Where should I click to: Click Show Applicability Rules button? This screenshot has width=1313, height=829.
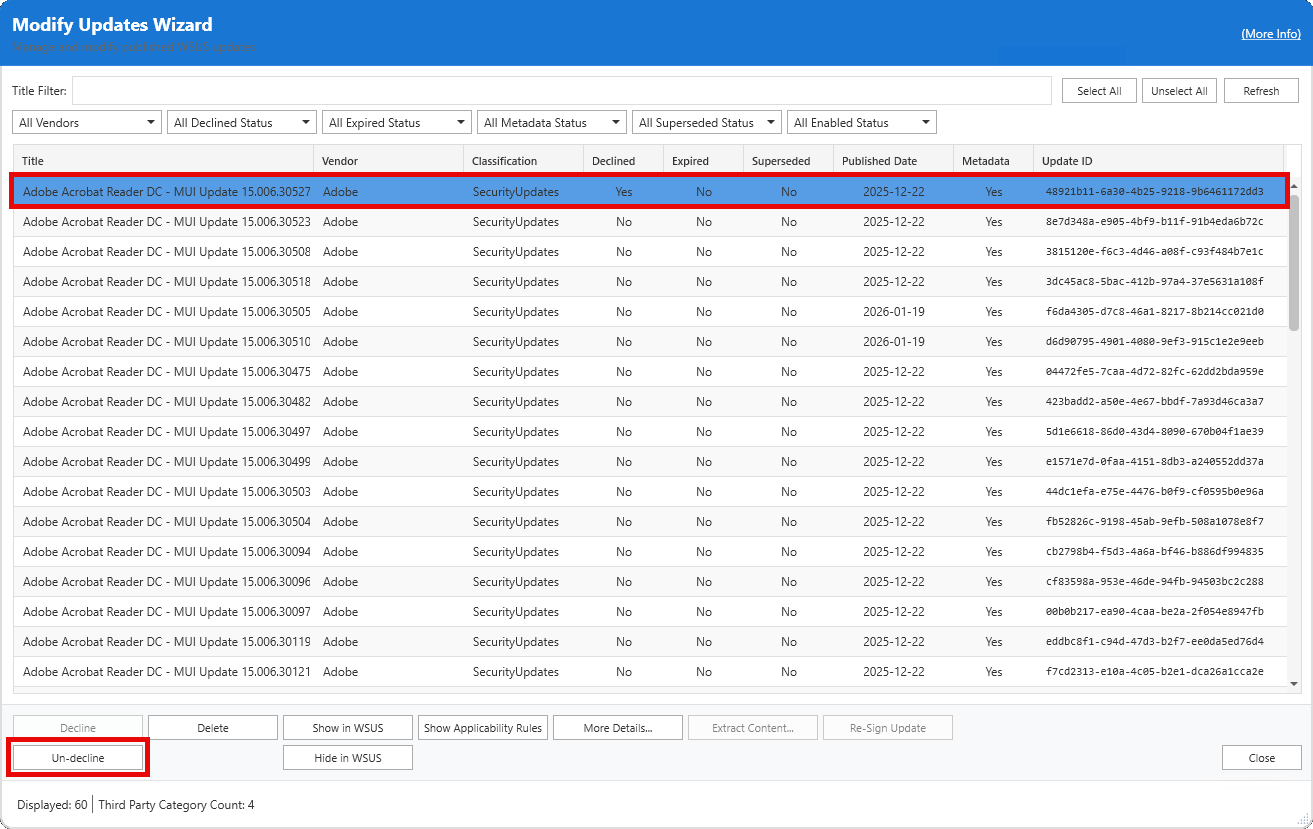(x=483, y=728)
